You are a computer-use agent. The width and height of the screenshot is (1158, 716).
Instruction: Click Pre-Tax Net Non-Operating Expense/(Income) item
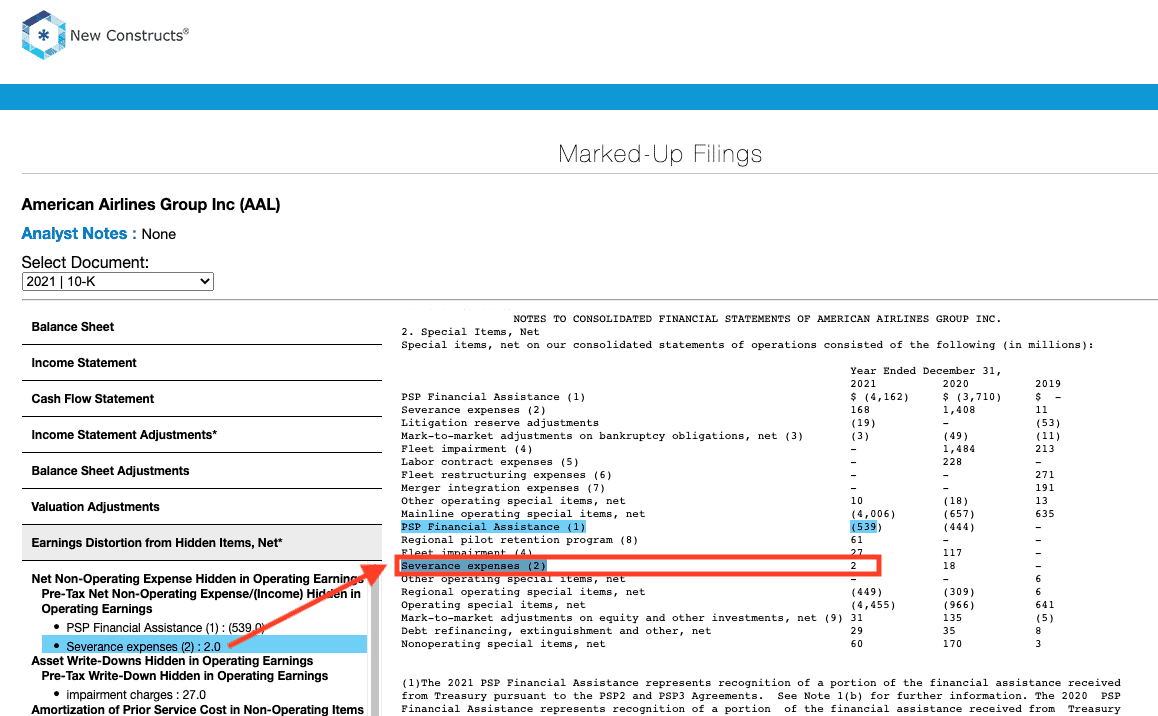201,602
